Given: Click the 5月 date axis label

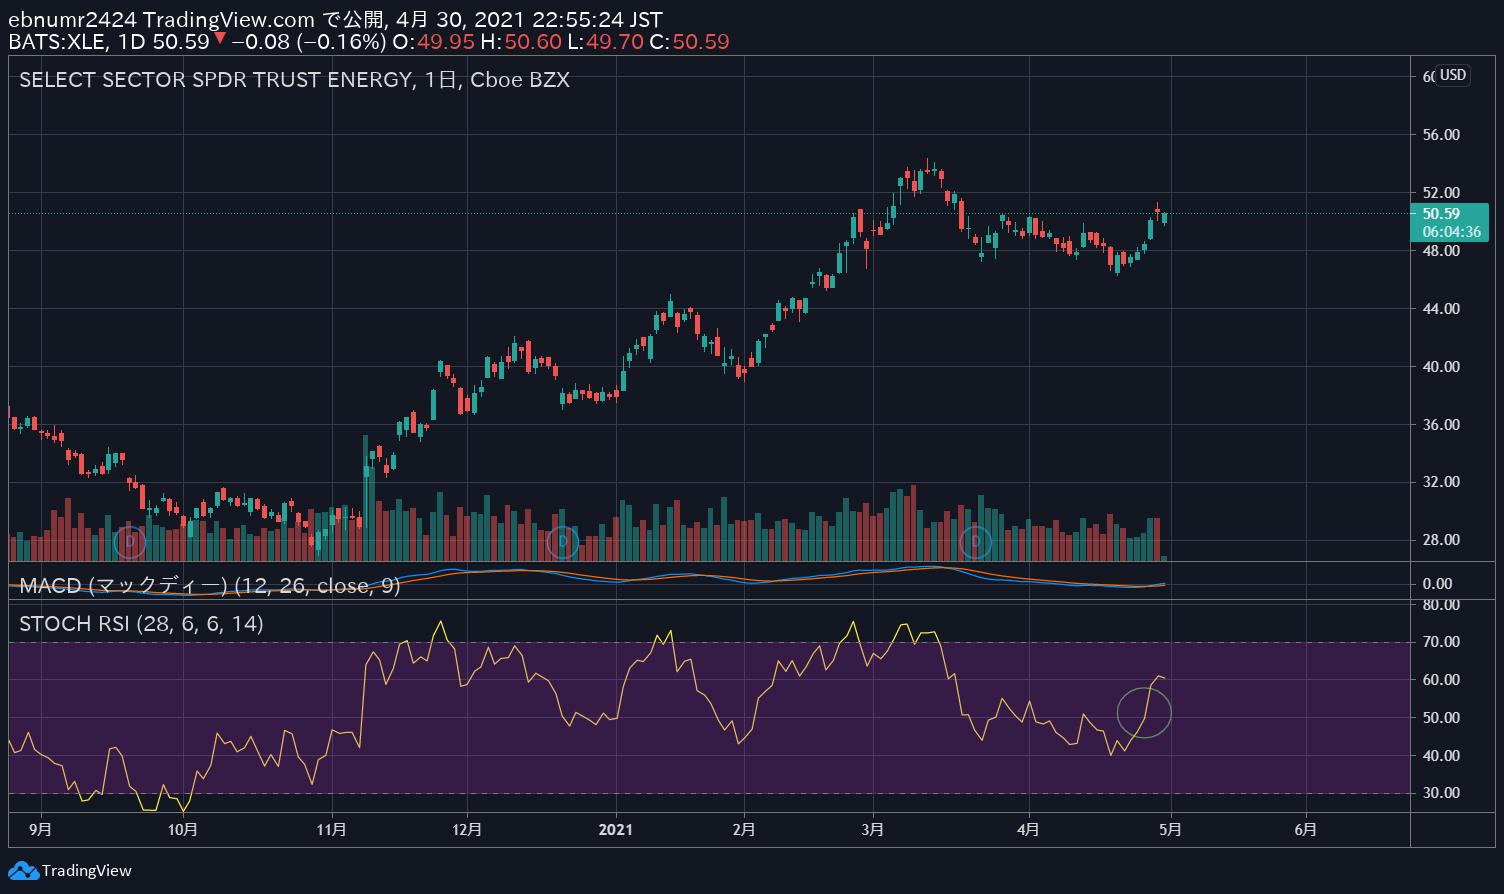Looking at the screenshot, I should (1170, 830).
